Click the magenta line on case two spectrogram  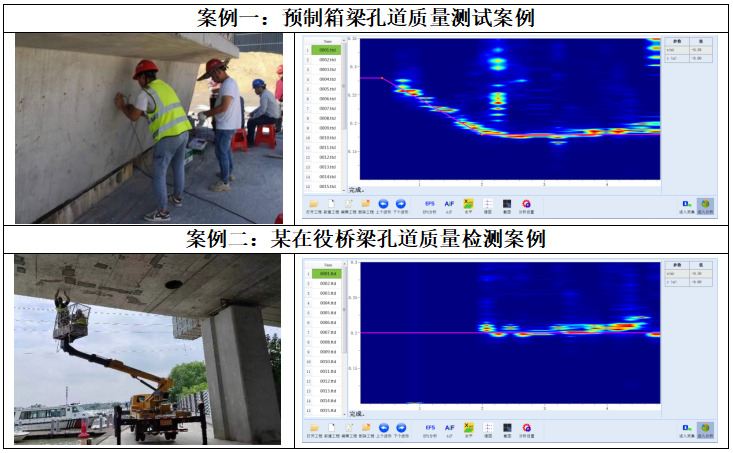point(420,333)
